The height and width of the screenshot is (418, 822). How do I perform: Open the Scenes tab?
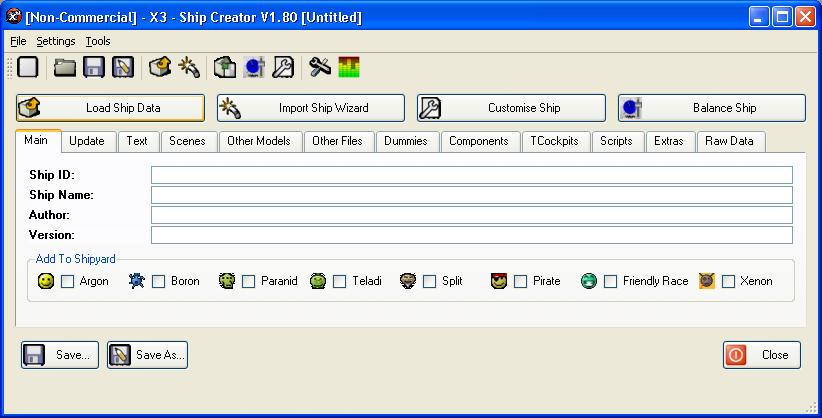187,141
